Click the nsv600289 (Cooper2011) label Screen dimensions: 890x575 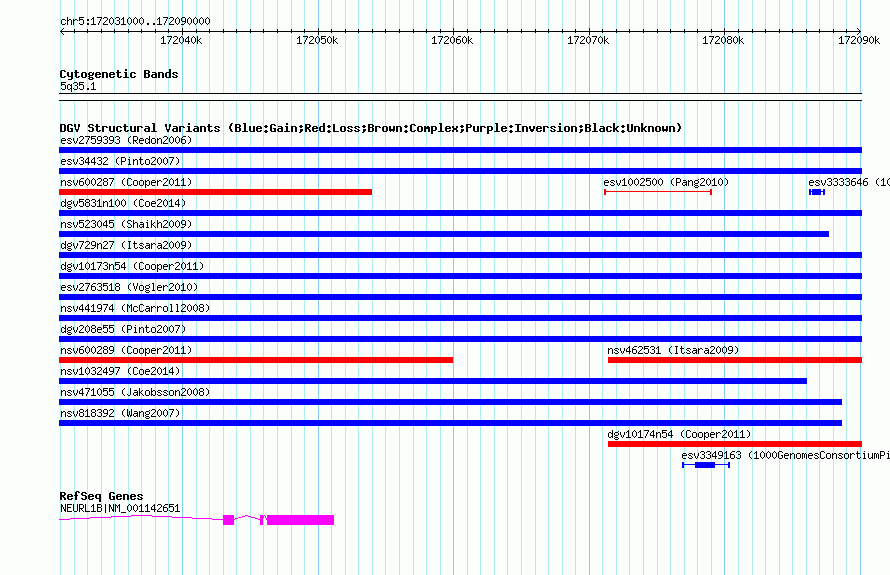pyautogui.click(x=126, y=350)
